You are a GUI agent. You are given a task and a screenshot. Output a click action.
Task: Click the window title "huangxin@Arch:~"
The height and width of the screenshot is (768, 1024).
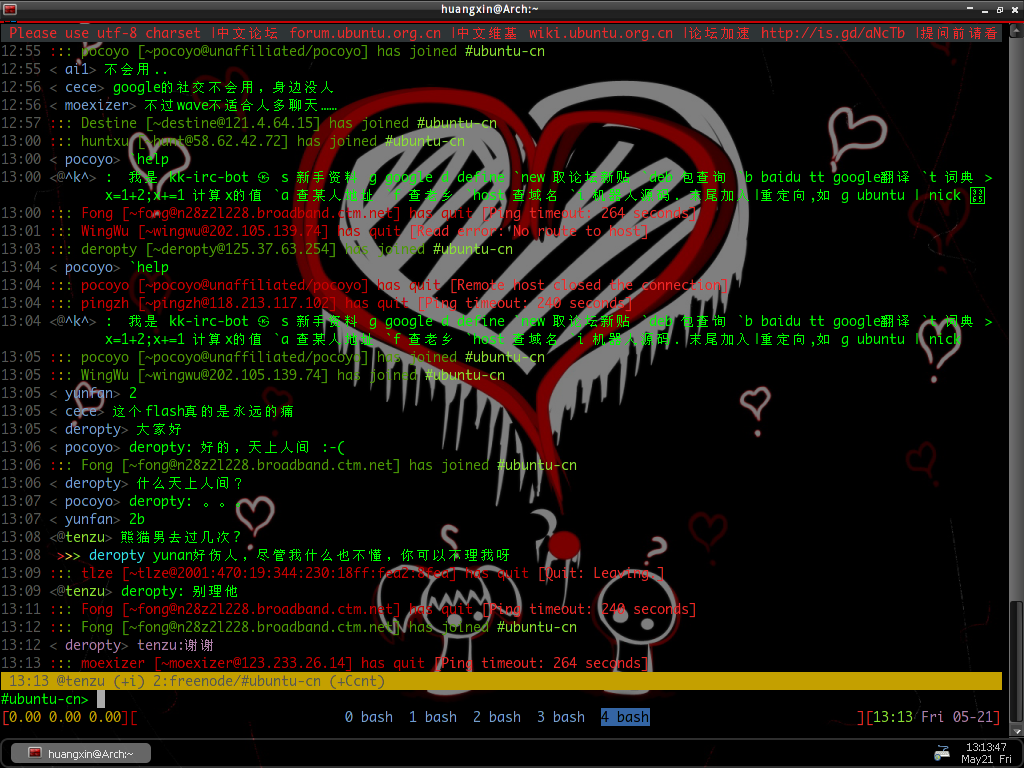tap(489, 9)
